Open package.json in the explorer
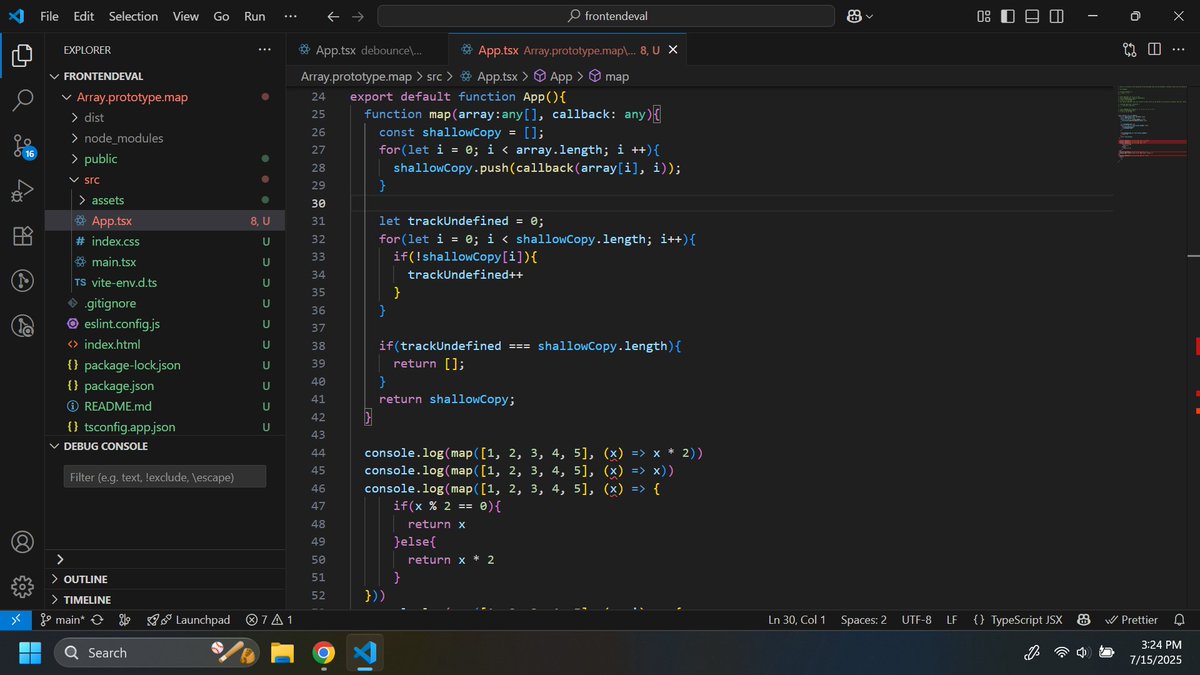Screen dimensions: 1200x675 click(x=119, y=386)
